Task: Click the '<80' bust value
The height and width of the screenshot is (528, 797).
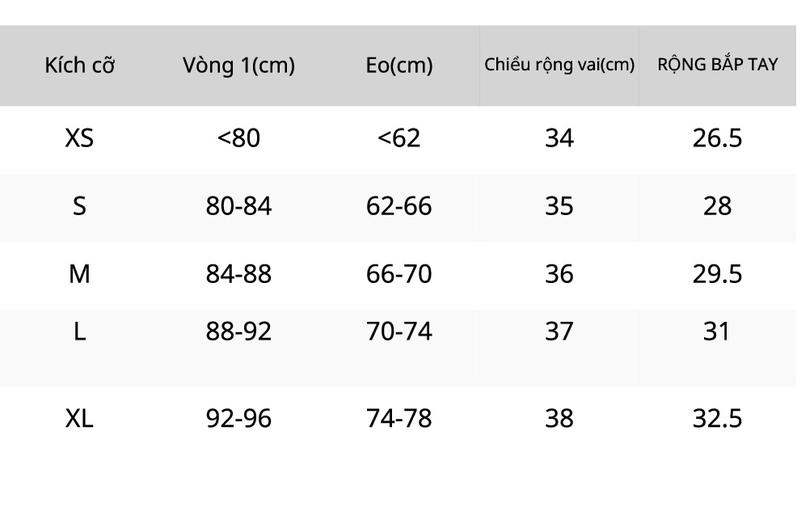Action: click(x=239, y=138)
